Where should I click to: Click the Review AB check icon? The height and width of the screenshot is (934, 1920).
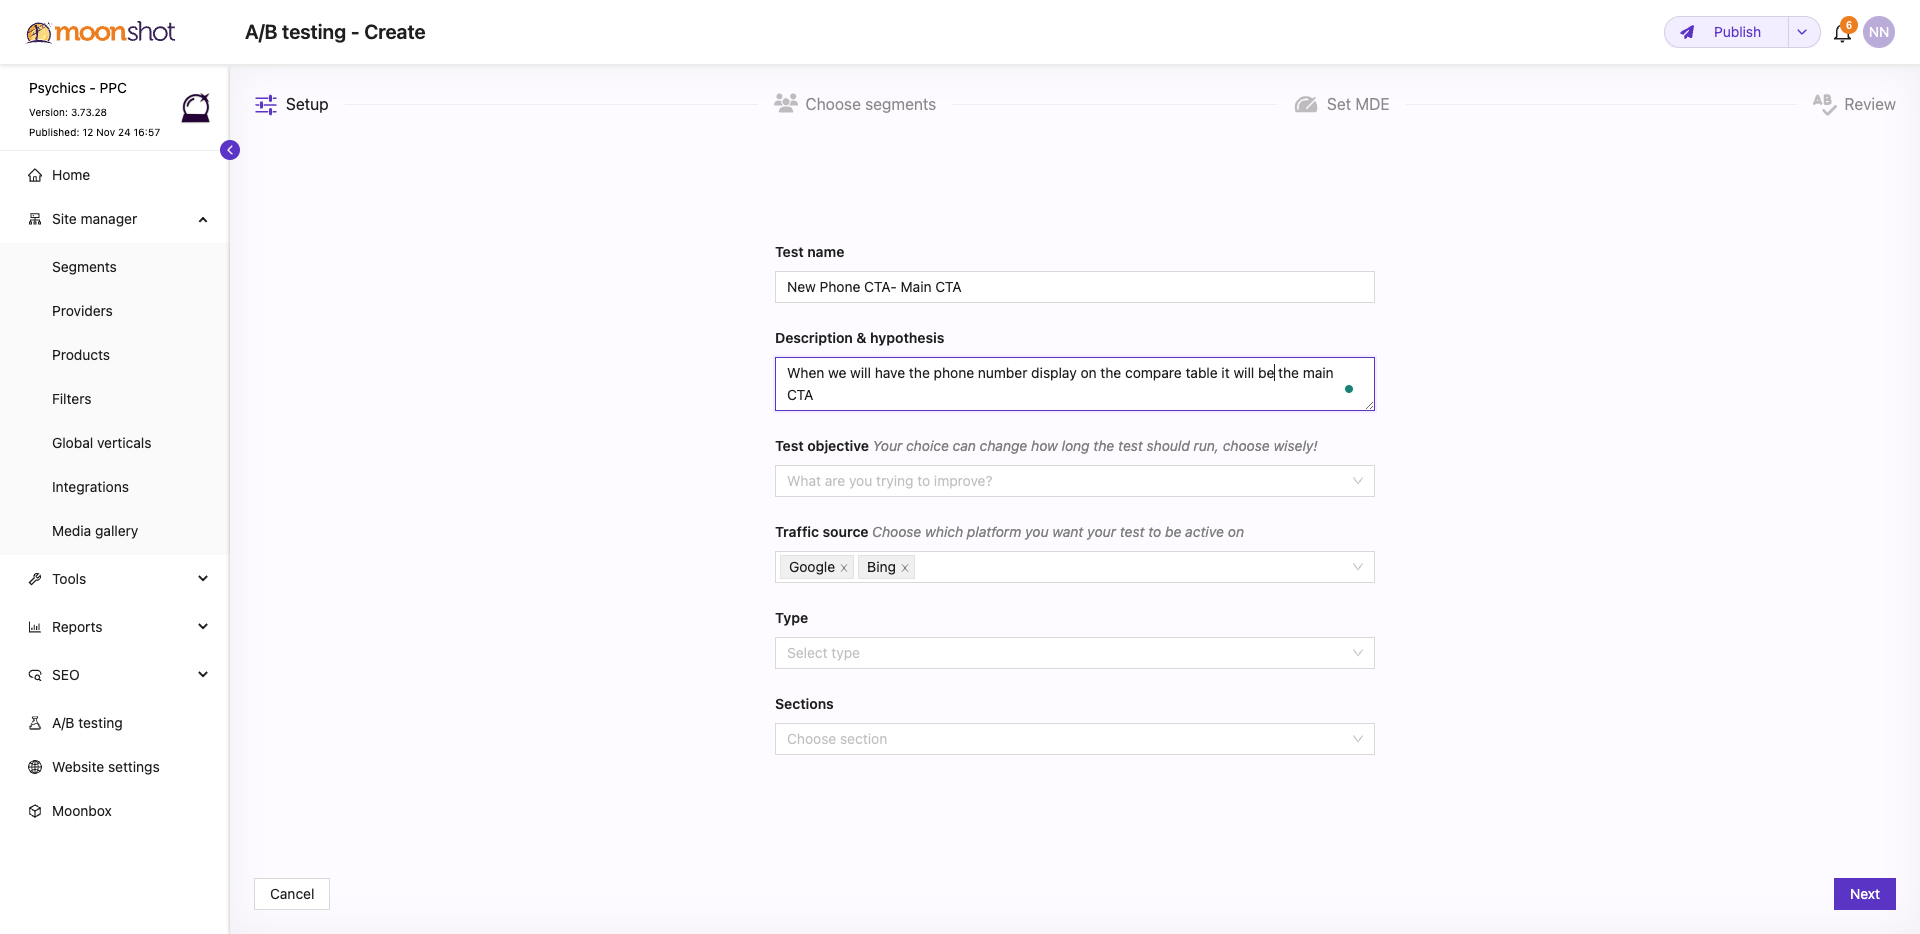point(1824,104)
